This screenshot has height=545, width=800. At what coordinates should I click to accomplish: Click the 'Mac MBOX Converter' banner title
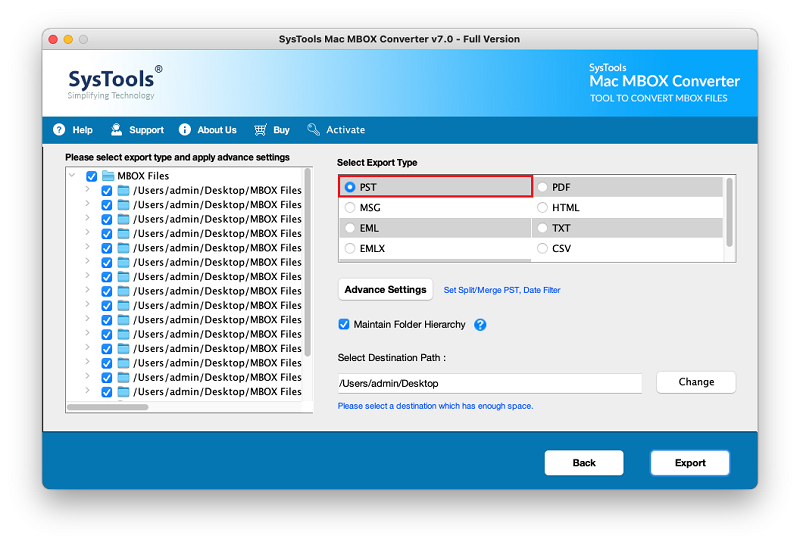[664, 81]
